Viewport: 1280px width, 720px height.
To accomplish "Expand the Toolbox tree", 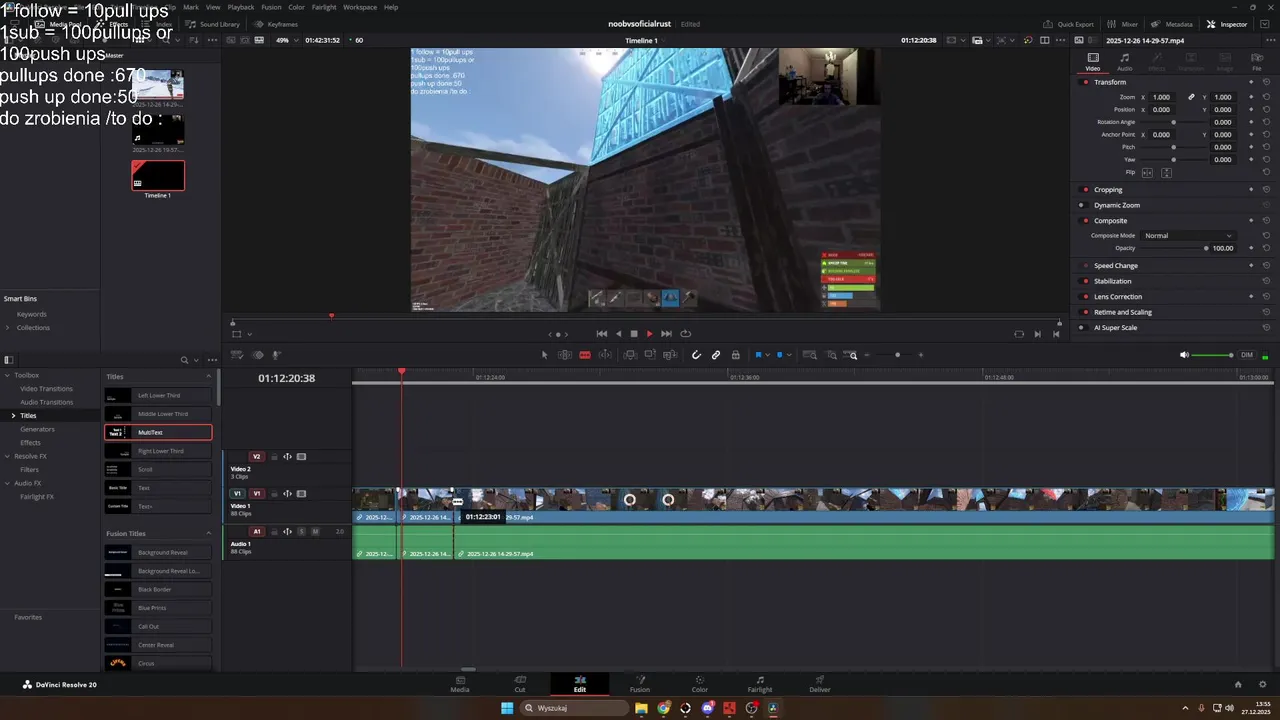I will click(8, 375).
